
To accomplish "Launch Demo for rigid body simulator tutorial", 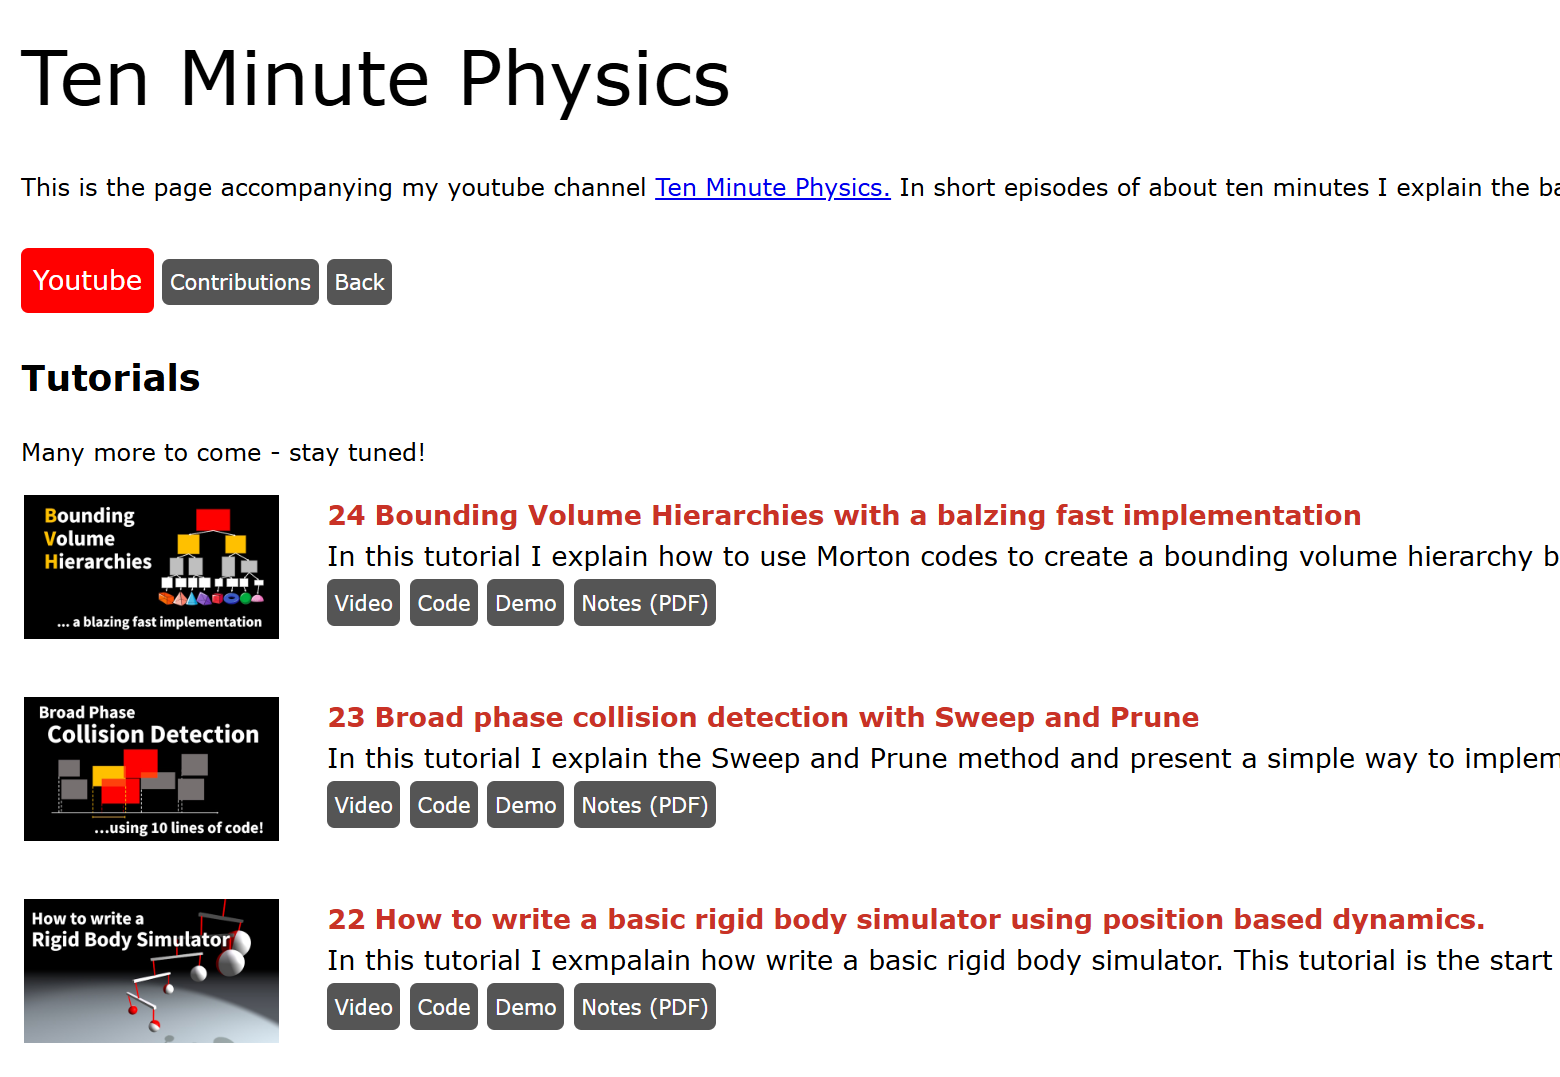I will [x=525, y=1007].
